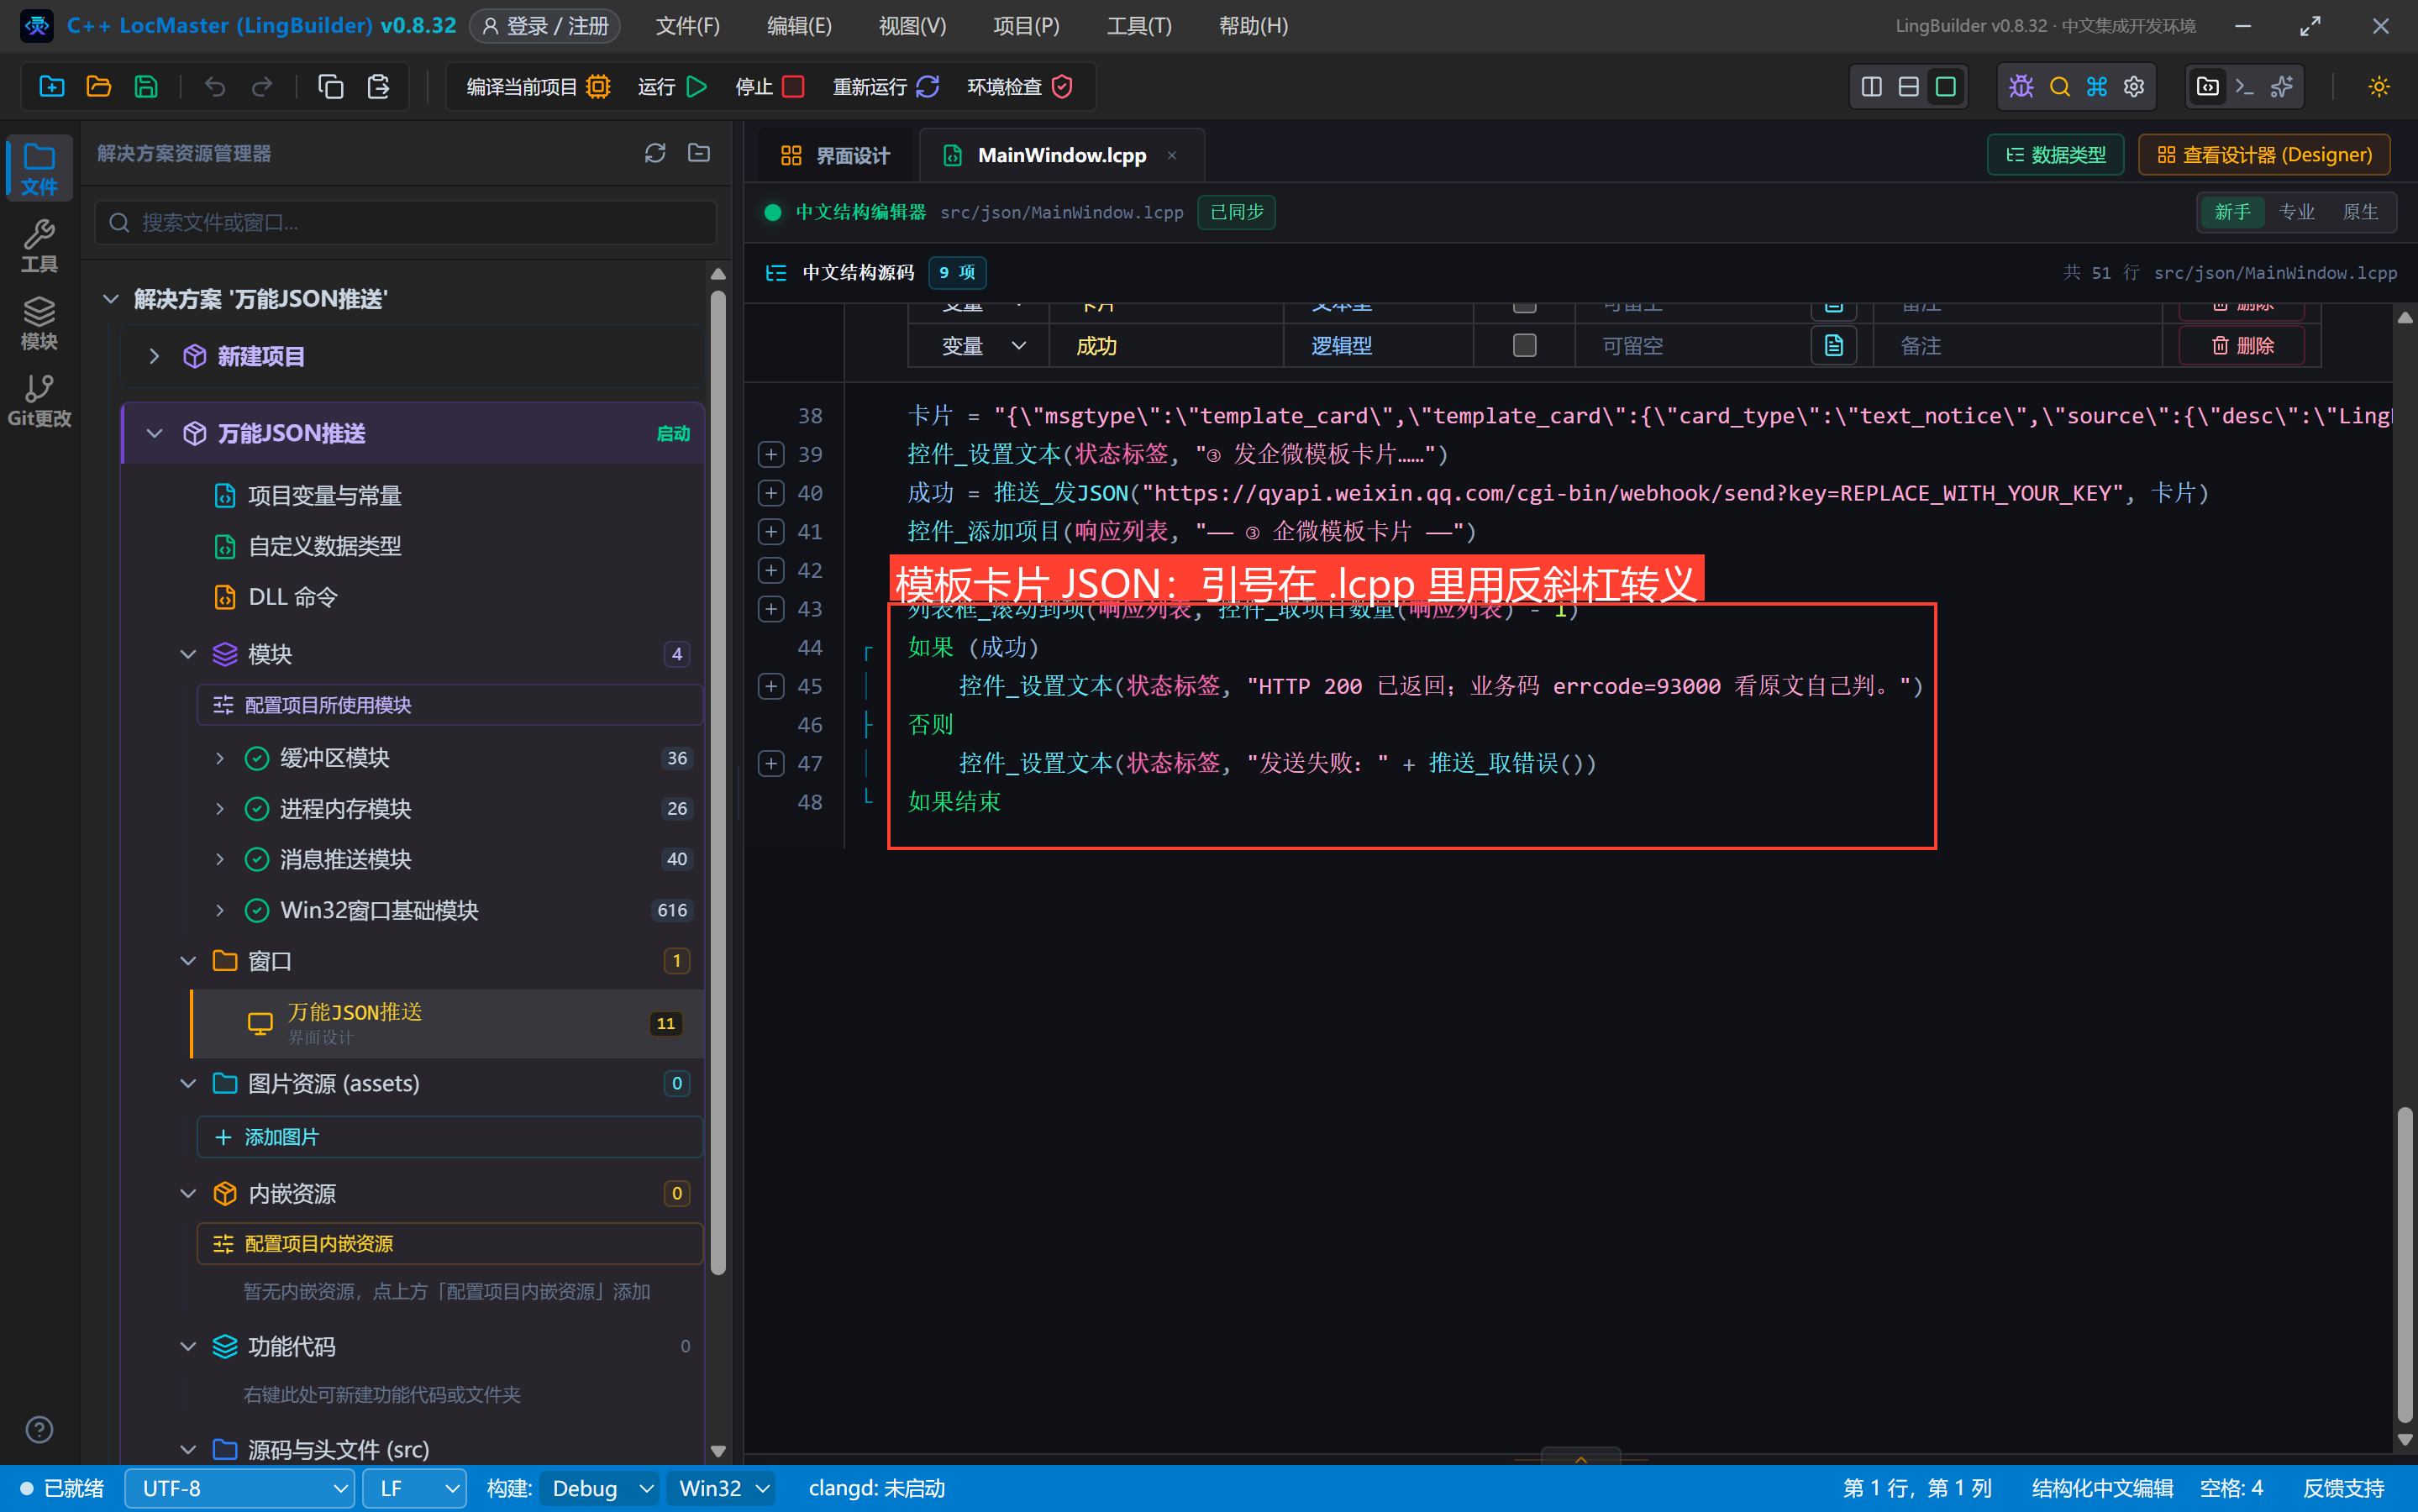
Task: Expand the 新建项目 tree node
Action: (154, 356)
